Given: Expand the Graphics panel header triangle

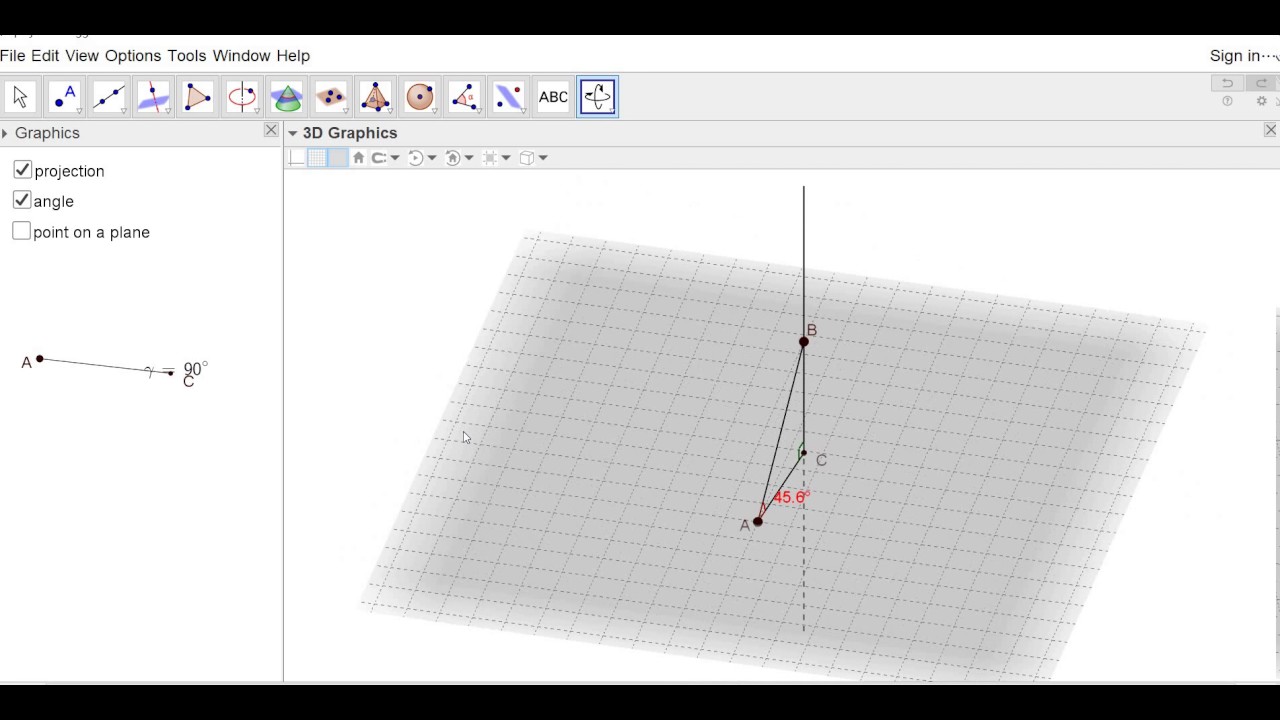Looking at the screenshot, I should click(5, 133).
